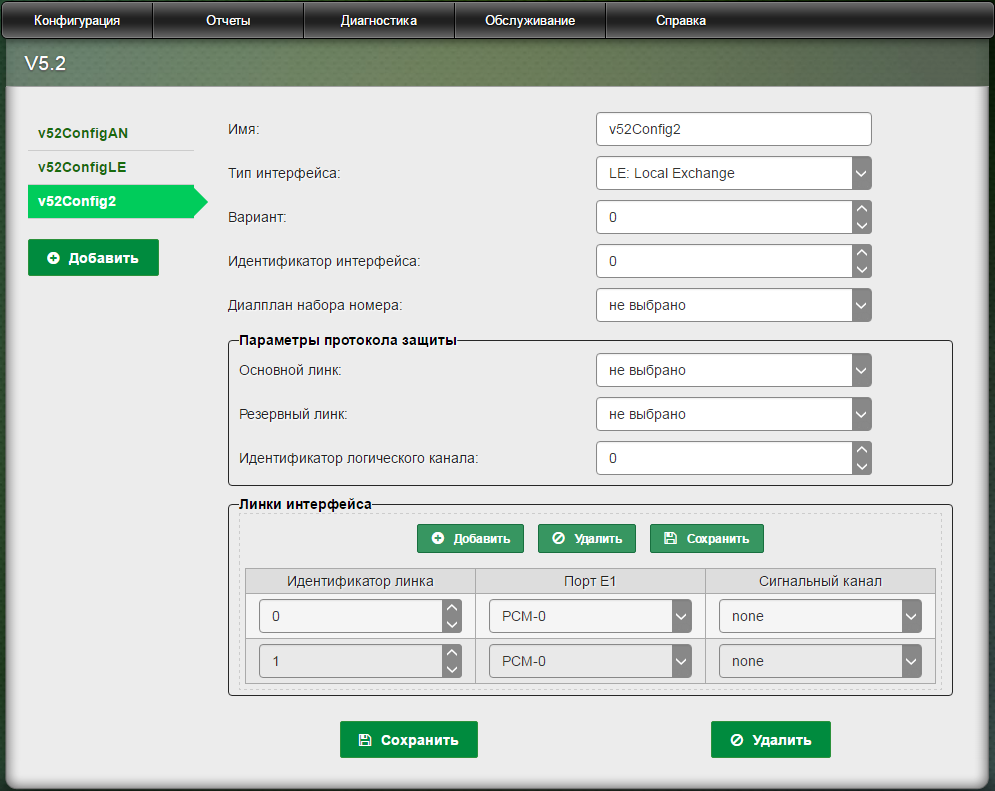Open the Тип интерфейса dropdown

(x=734, y=173)
